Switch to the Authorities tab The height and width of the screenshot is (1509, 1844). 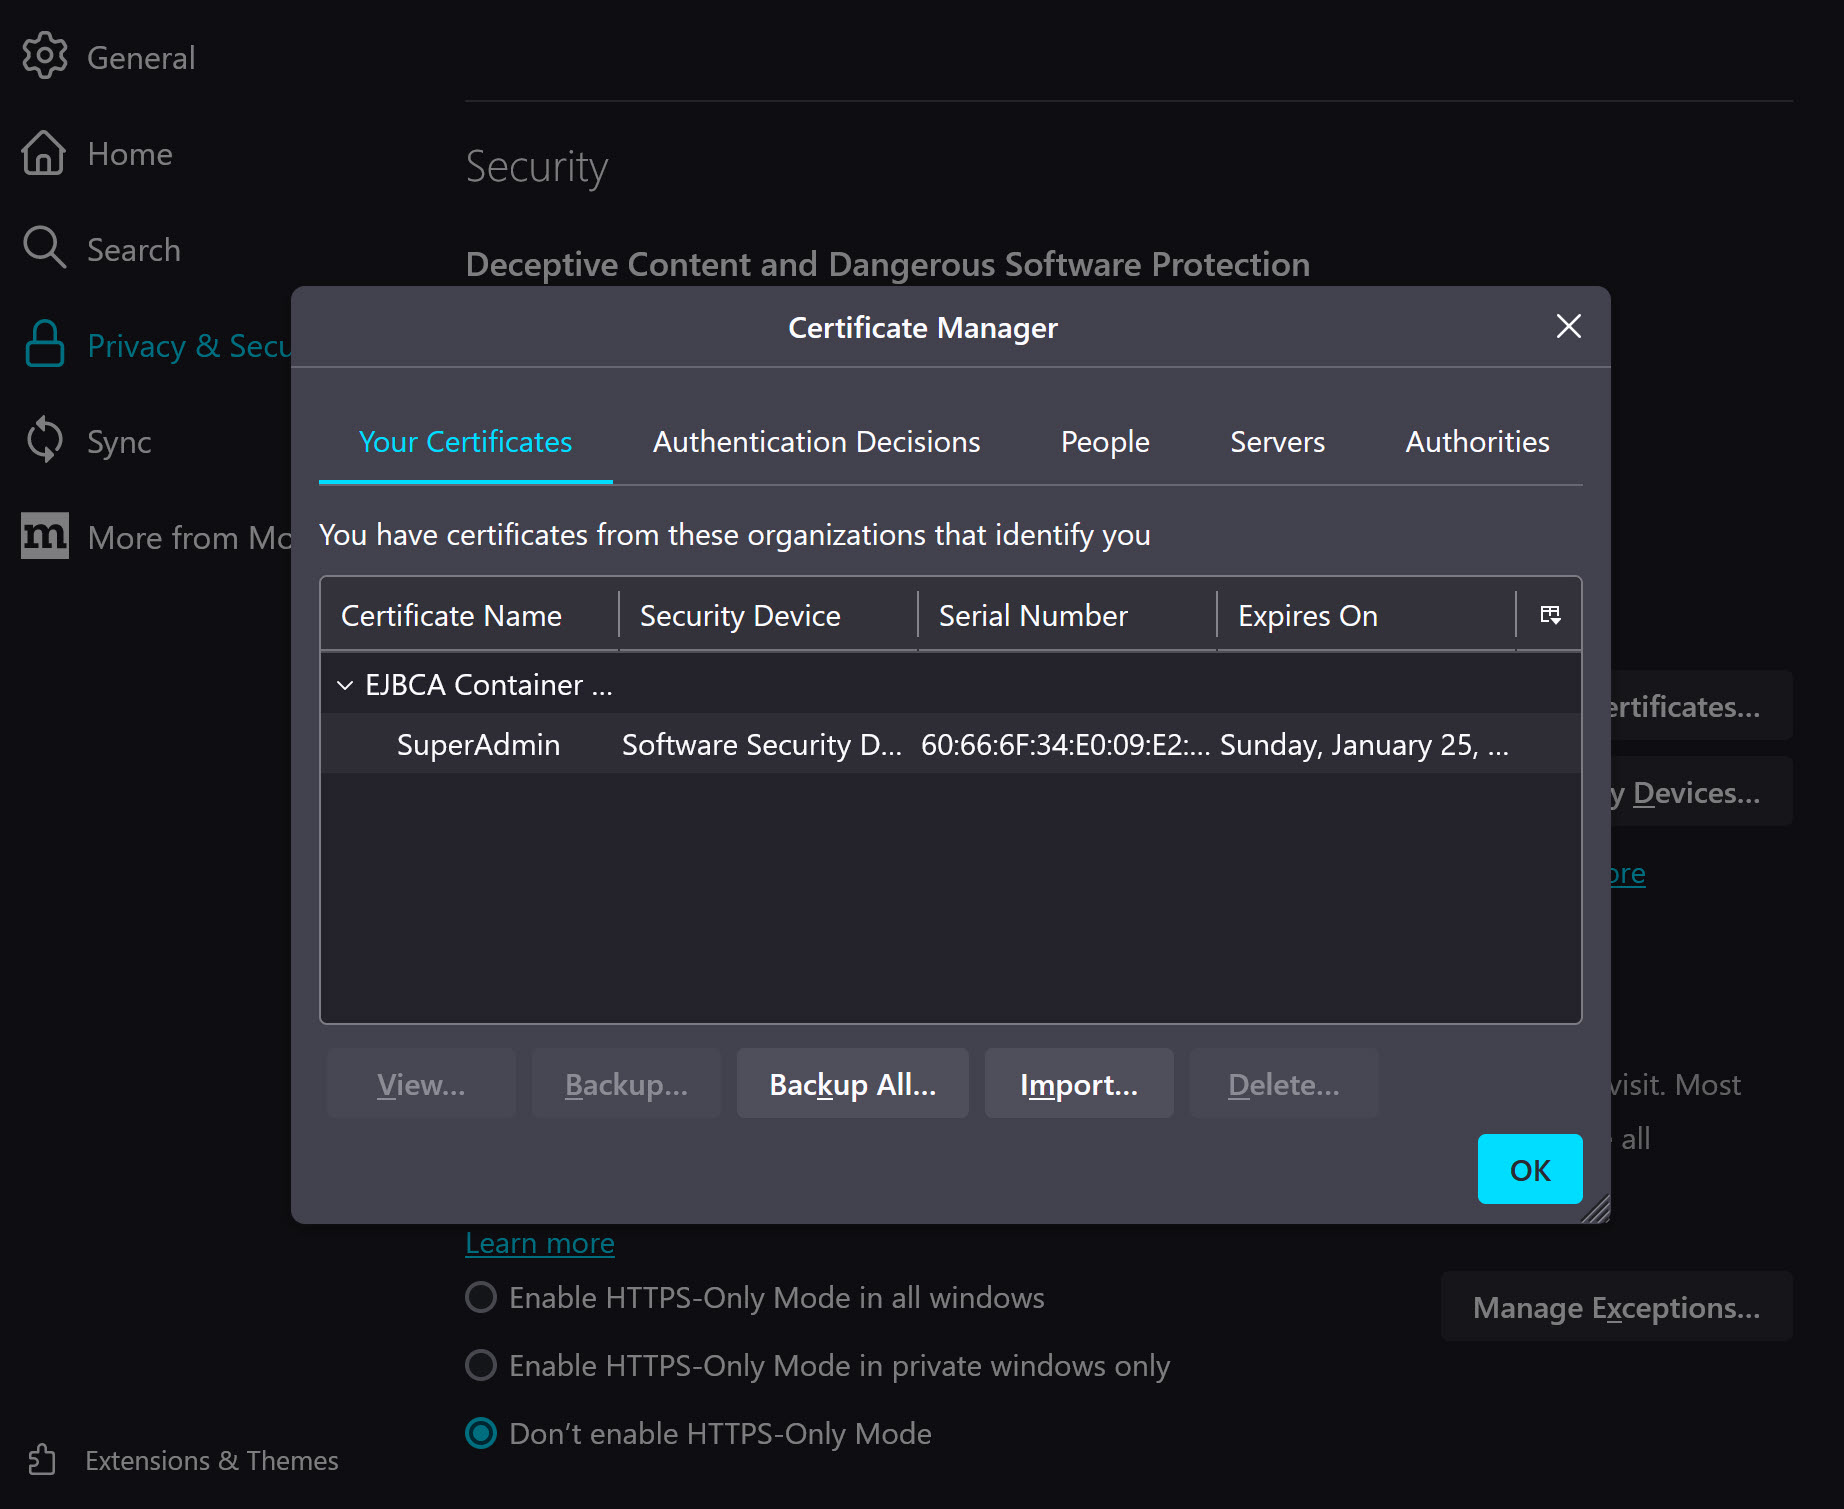[1477, 441]
